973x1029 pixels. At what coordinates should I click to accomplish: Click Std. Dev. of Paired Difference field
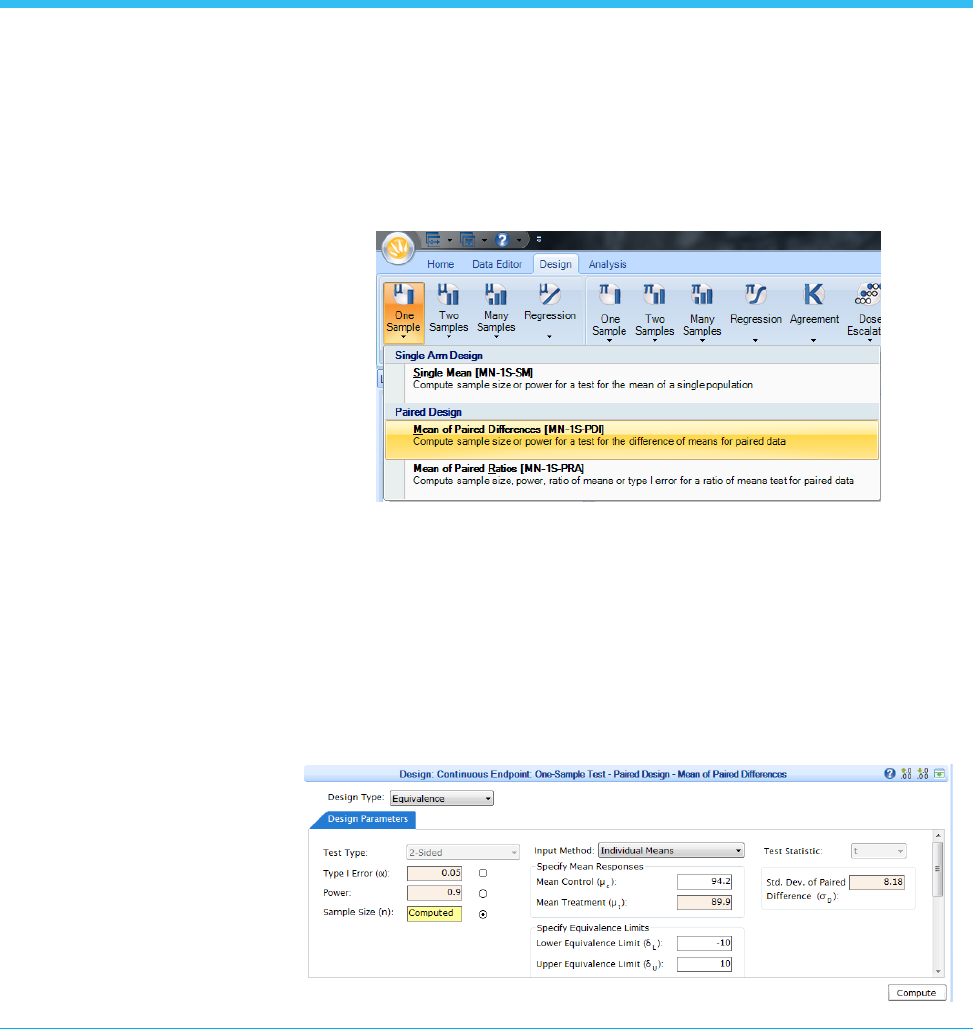(x=877, y=883)
